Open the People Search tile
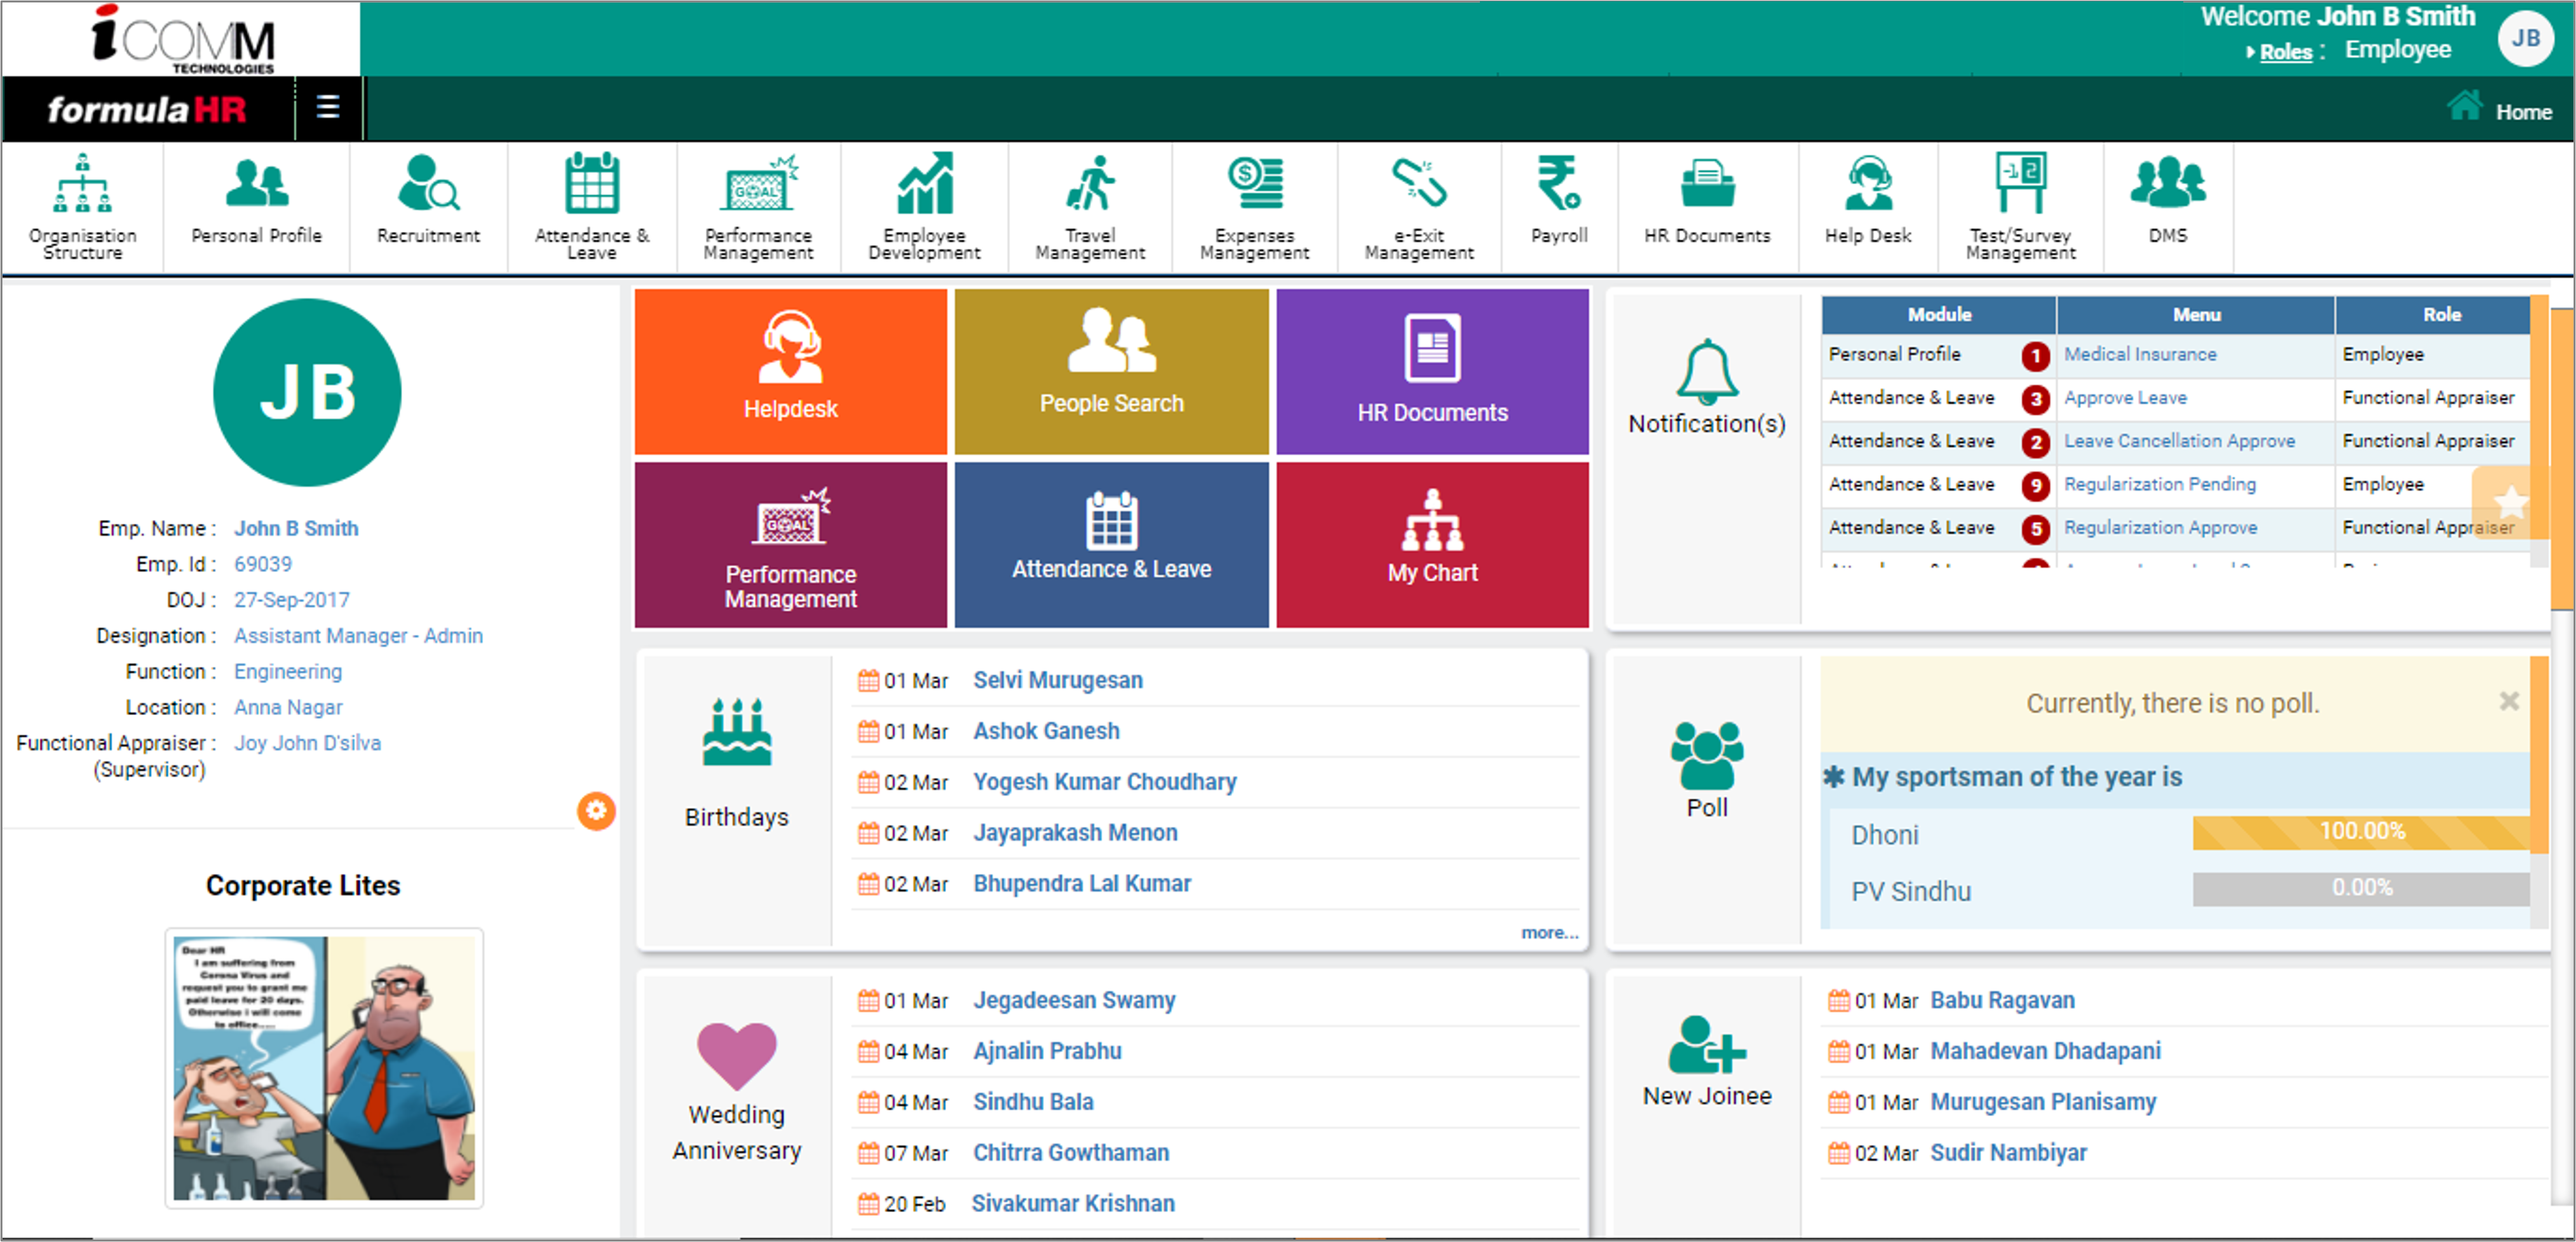The height and width of the screenshot is (1242, 2576). pos(1111,371)
